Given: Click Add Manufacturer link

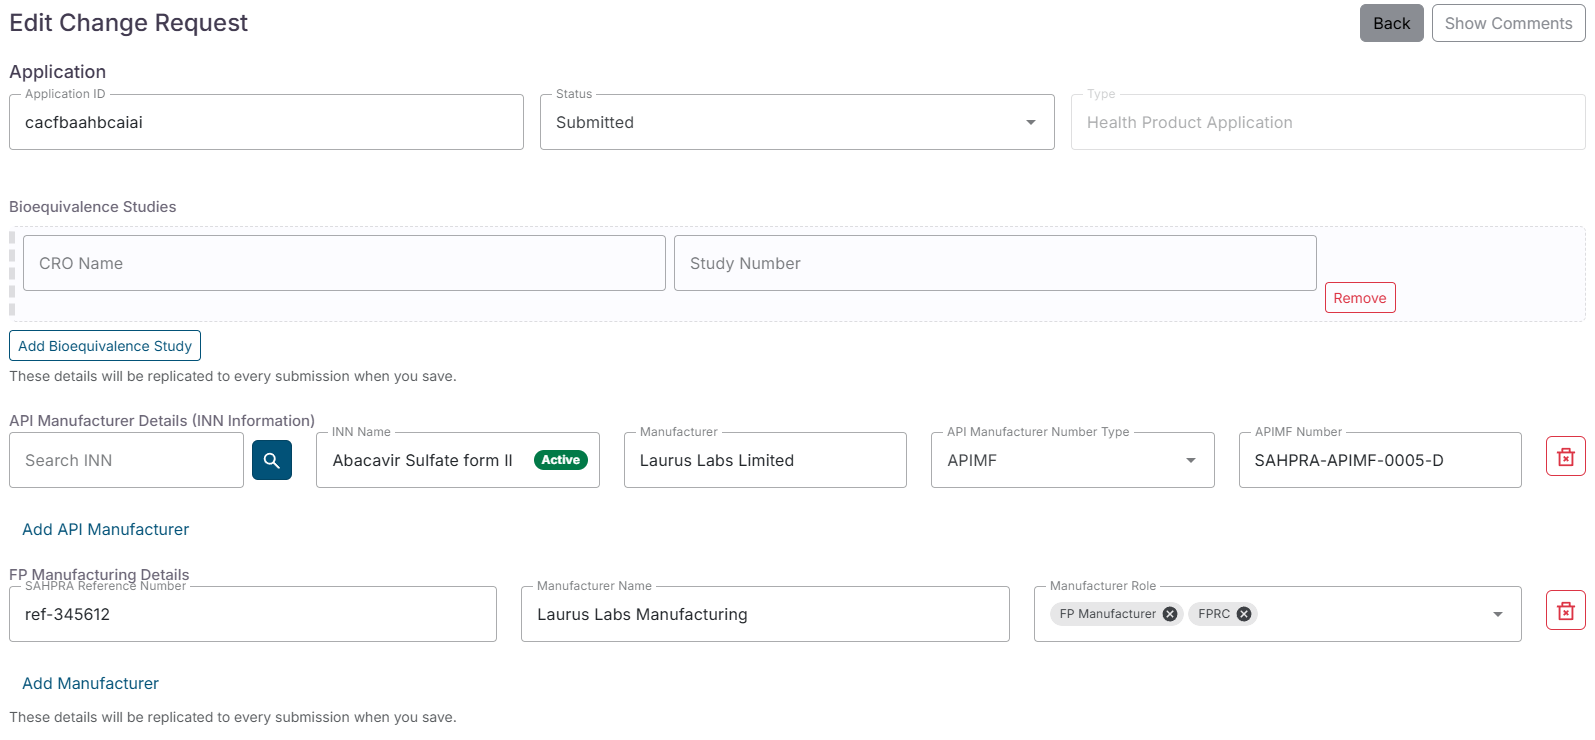Looking at the screenshot, I should coord(91,683).
